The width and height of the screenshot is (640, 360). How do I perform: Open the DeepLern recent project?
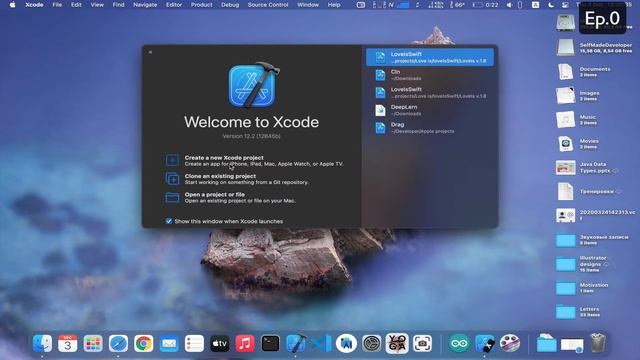[429, 110]
